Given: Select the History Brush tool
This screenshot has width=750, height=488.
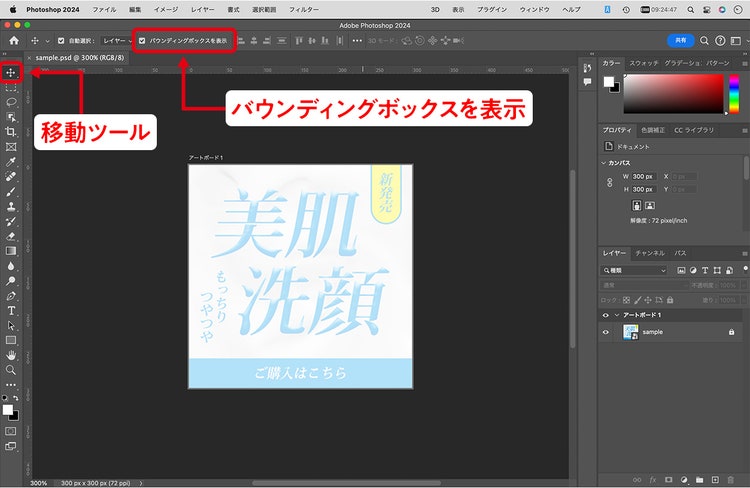Looking at the screenshot, I should click(11, 222).
